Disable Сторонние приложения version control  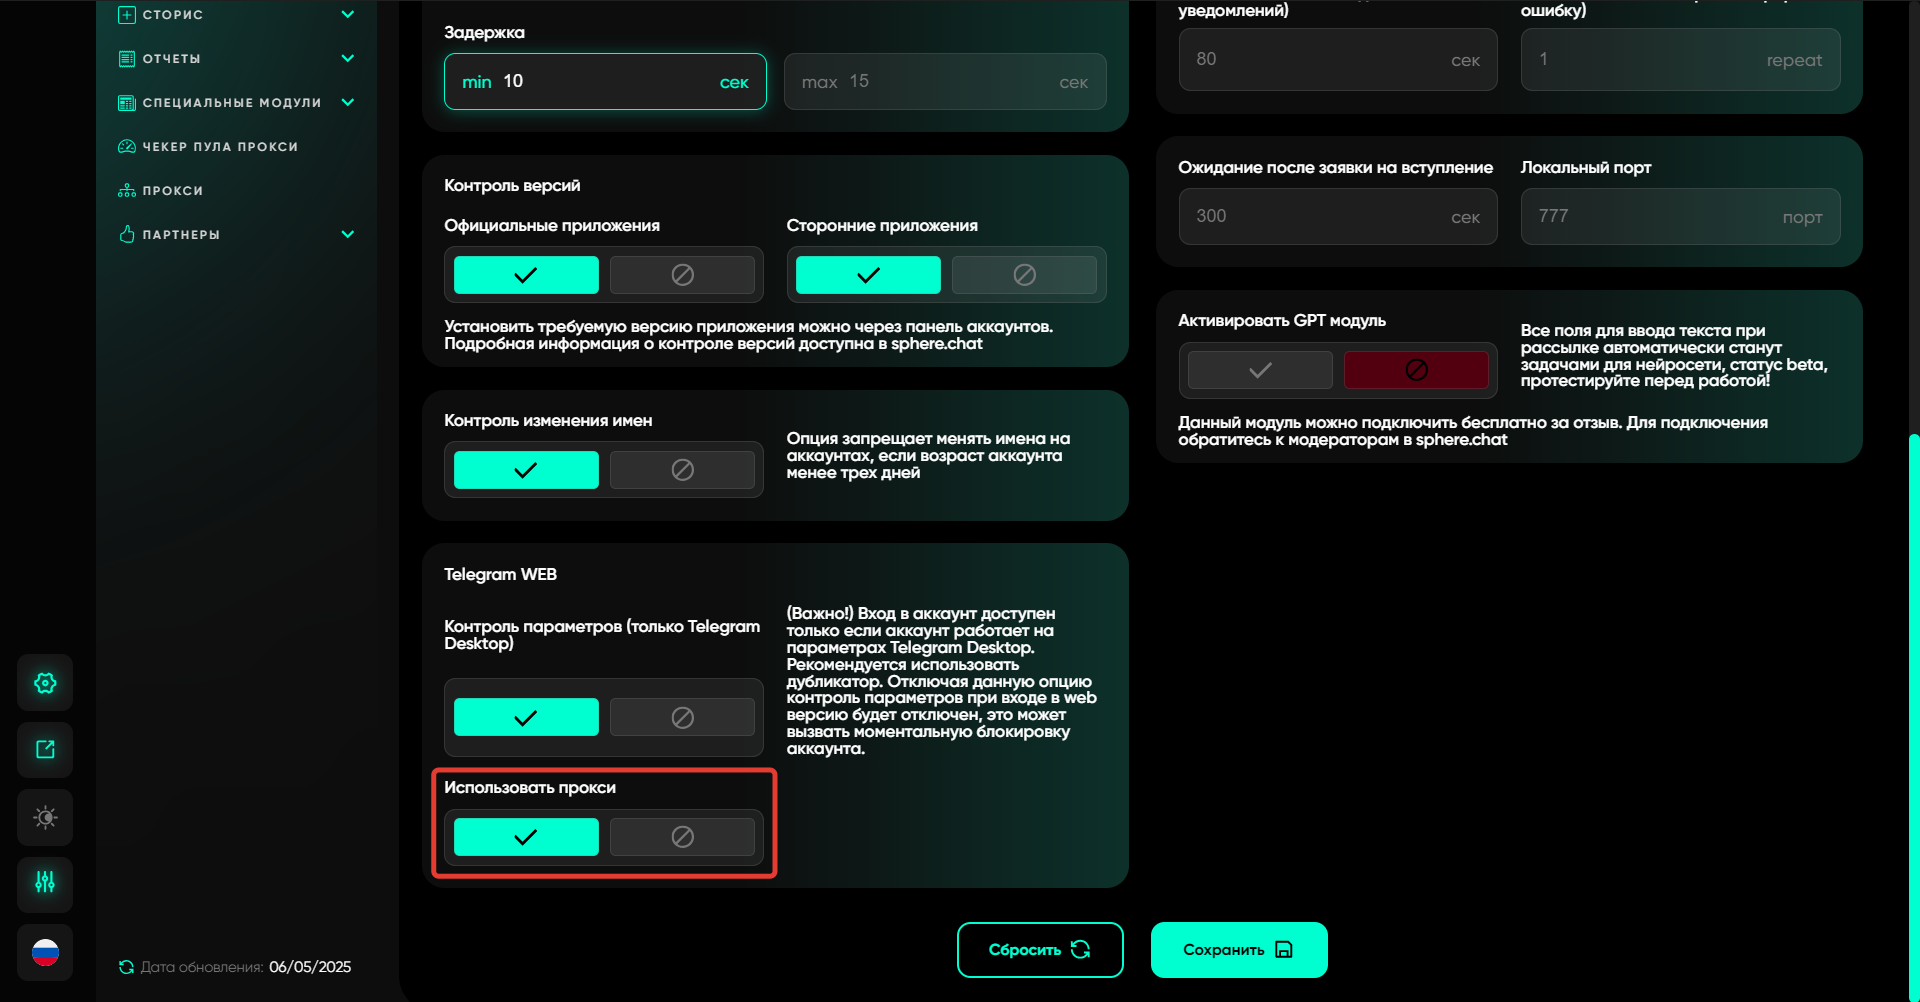(x=1024, y=275)
